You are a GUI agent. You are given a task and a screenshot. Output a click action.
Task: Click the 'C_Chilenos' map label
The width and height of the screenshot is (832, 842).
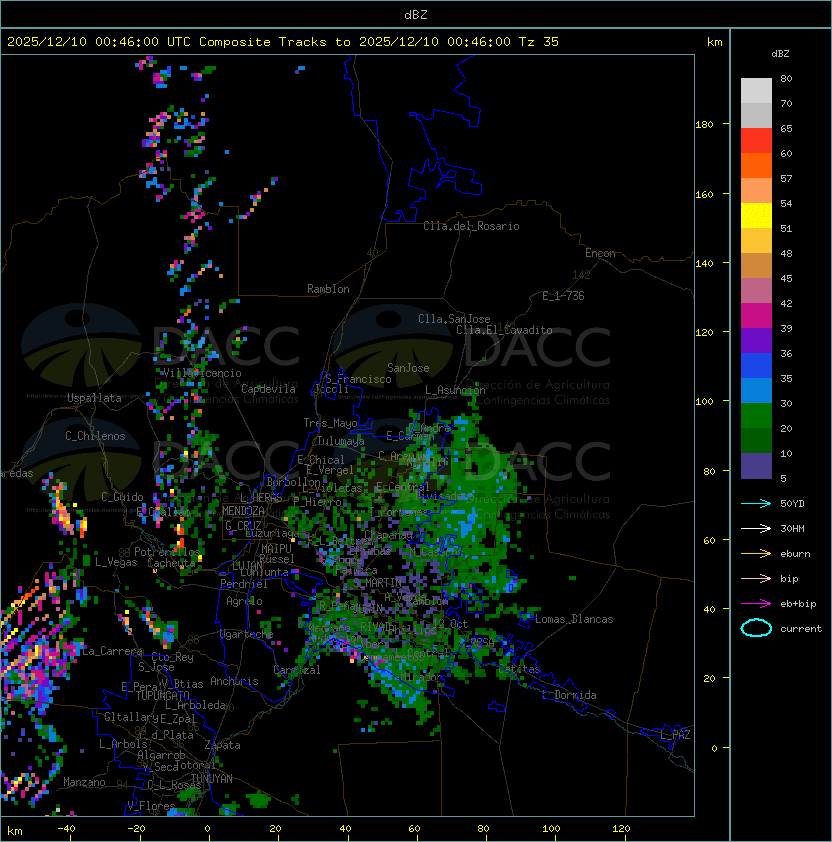(95, 436)
